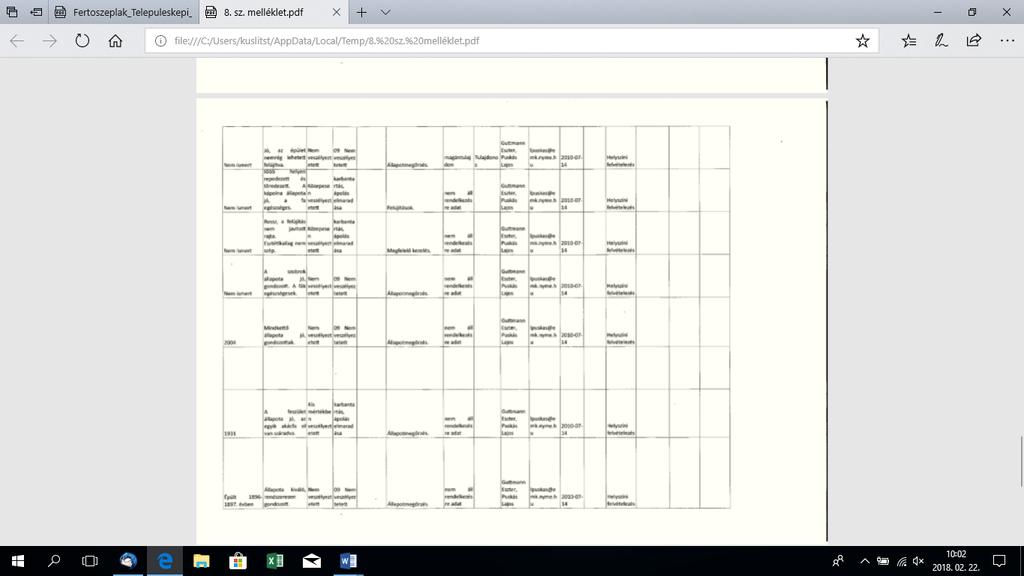Switch to Word from the taskbar
The width and height of the screenshot is (1024, 576).
click(x=348, y=561)
